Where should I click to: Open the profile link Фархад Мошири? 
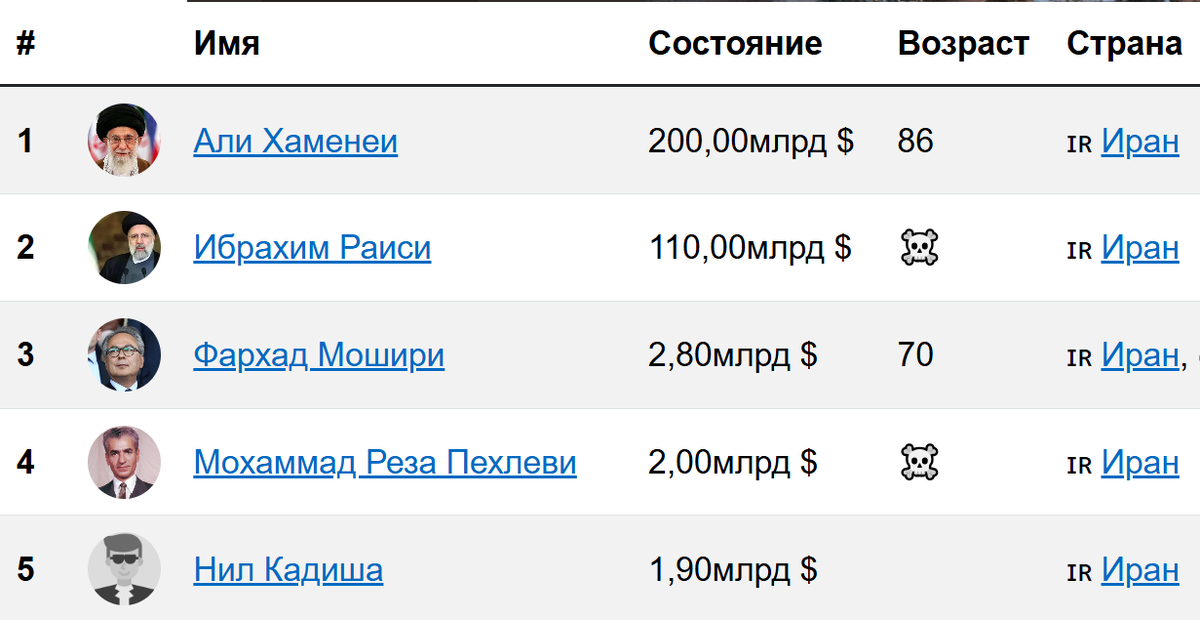(318, 355)
